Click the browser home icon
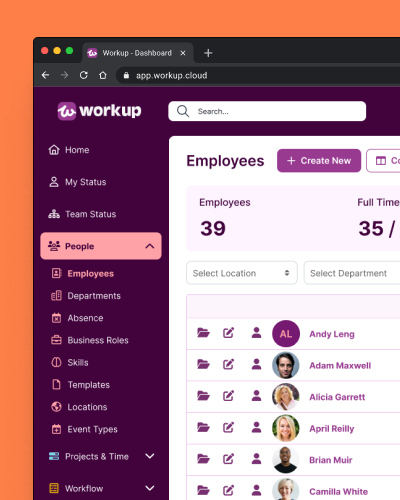 point(103,75)
